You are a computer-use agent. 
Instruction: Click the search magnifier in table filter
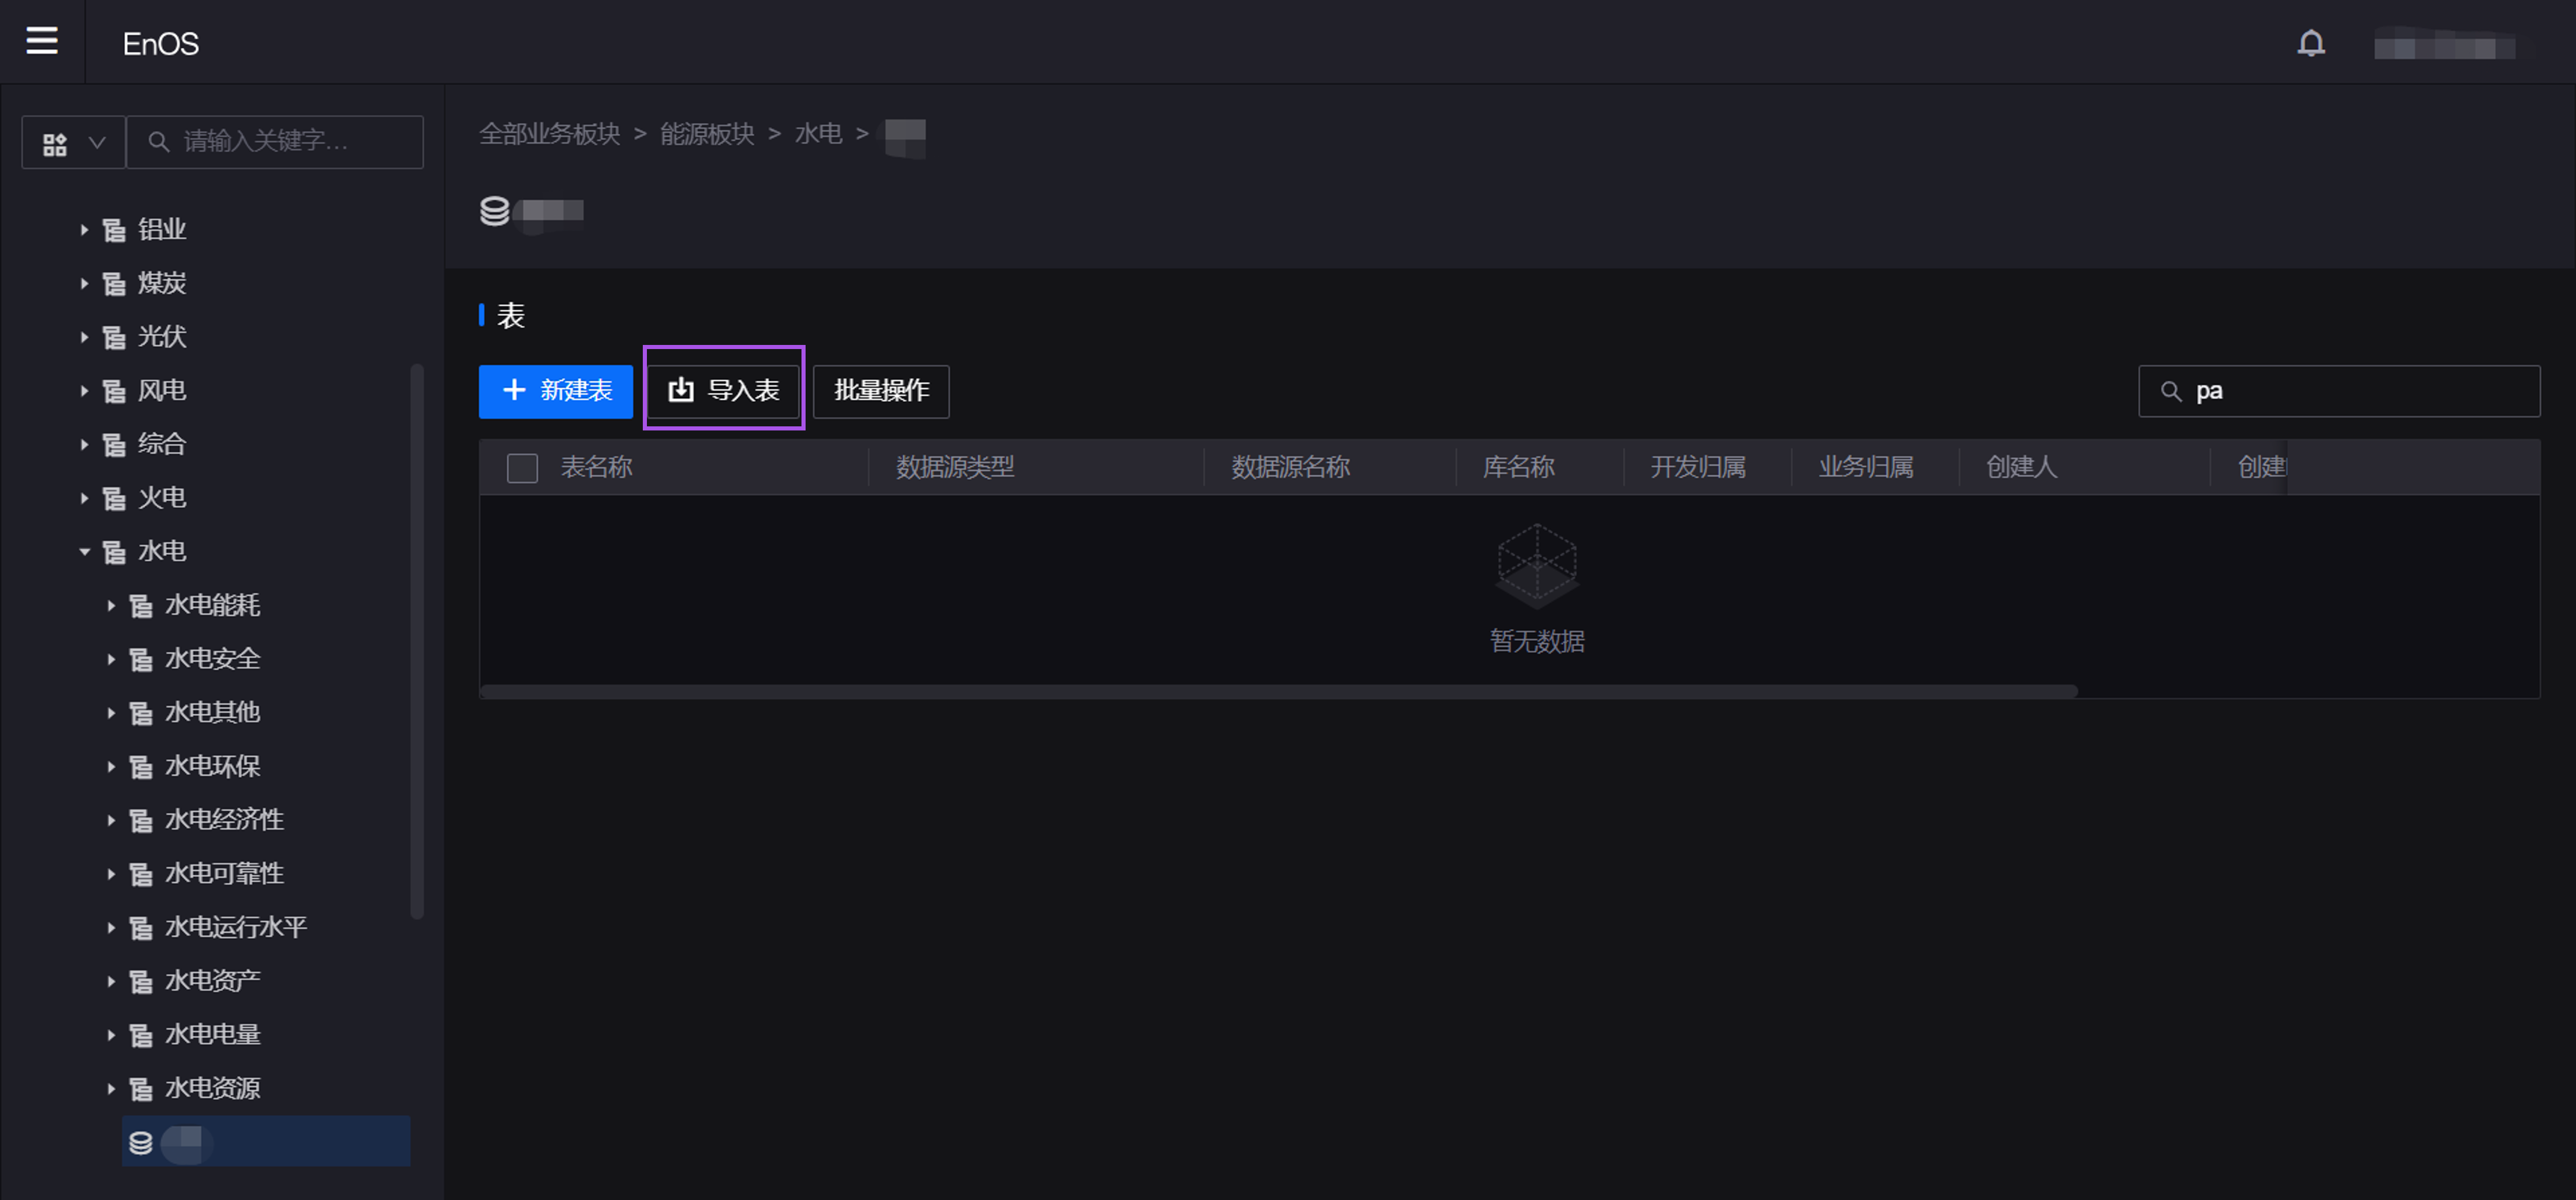click(x=2171, y=391)
